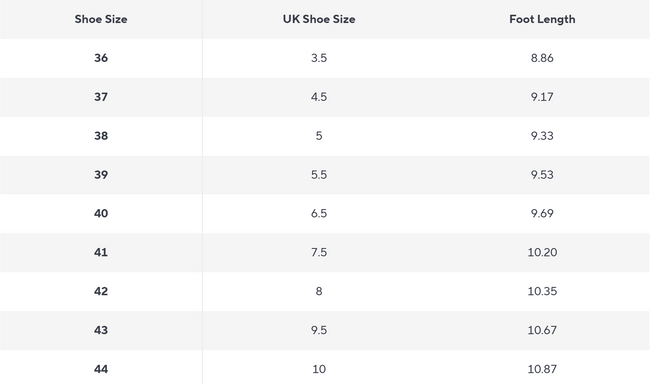650x384 pixels.
Task: Click foot length 9.33 value
Action: pos(542,136)
